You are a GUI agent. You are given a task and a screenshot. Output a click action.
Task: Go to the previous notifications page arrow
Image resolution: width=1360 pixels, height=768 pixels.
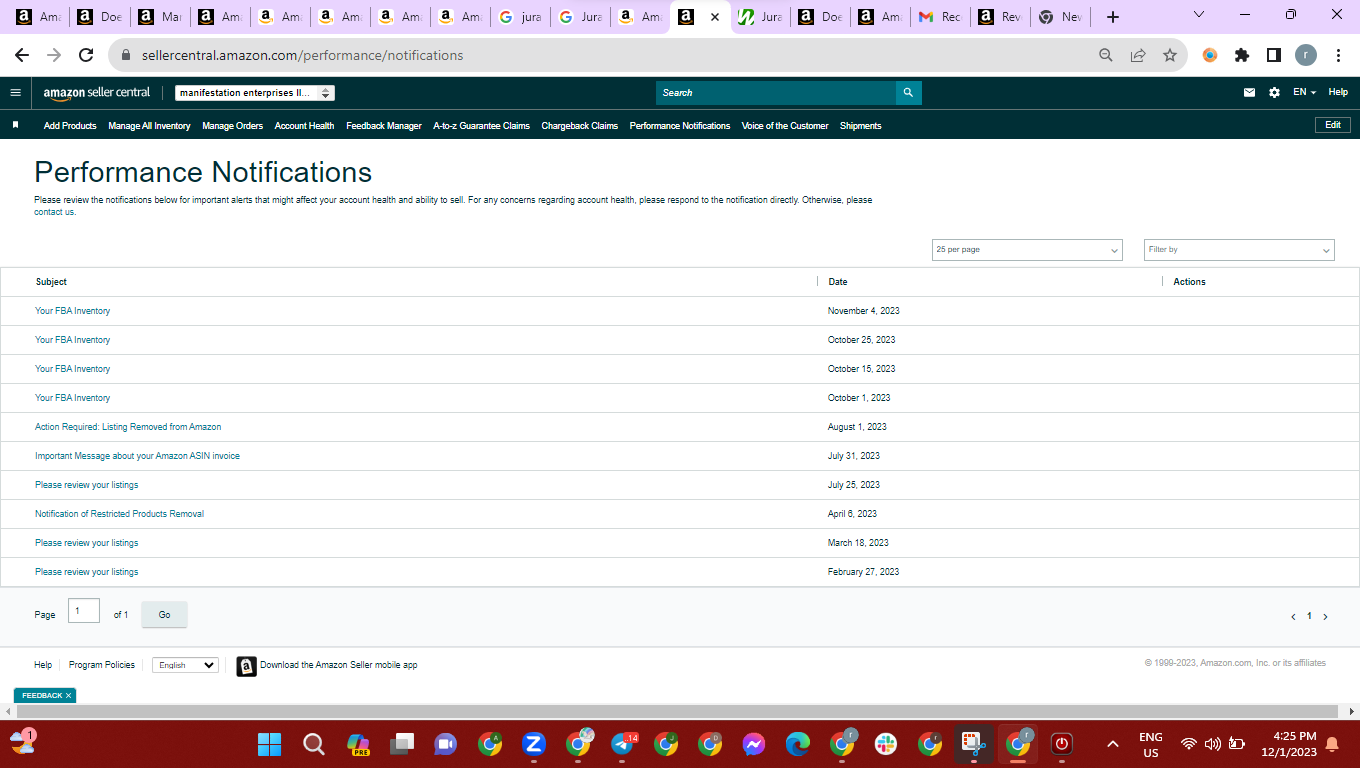pyautogui.click(x=1293, y=617)
